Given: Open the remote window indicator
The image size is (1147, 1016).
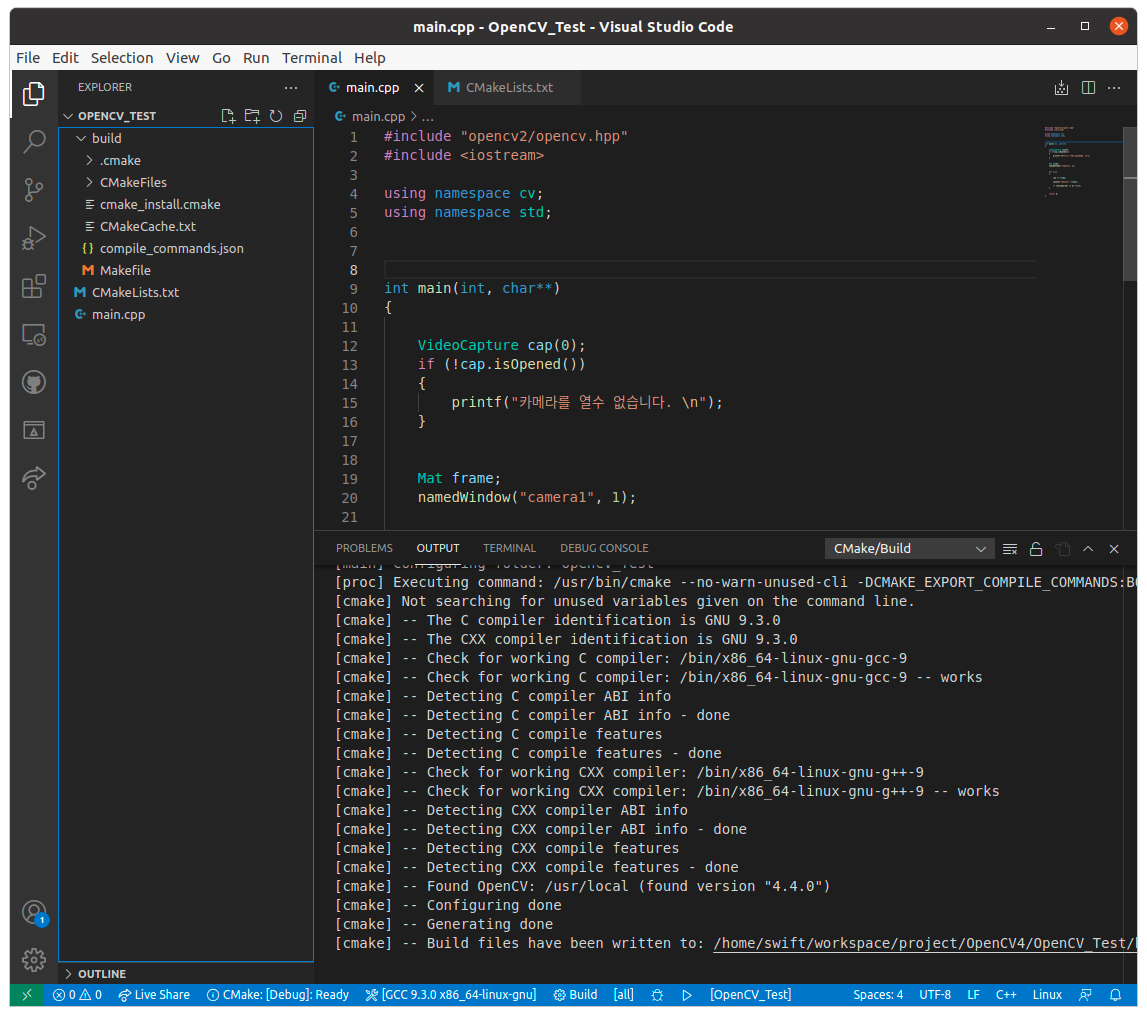Looking at the screenshot, I should pos(27,995).
